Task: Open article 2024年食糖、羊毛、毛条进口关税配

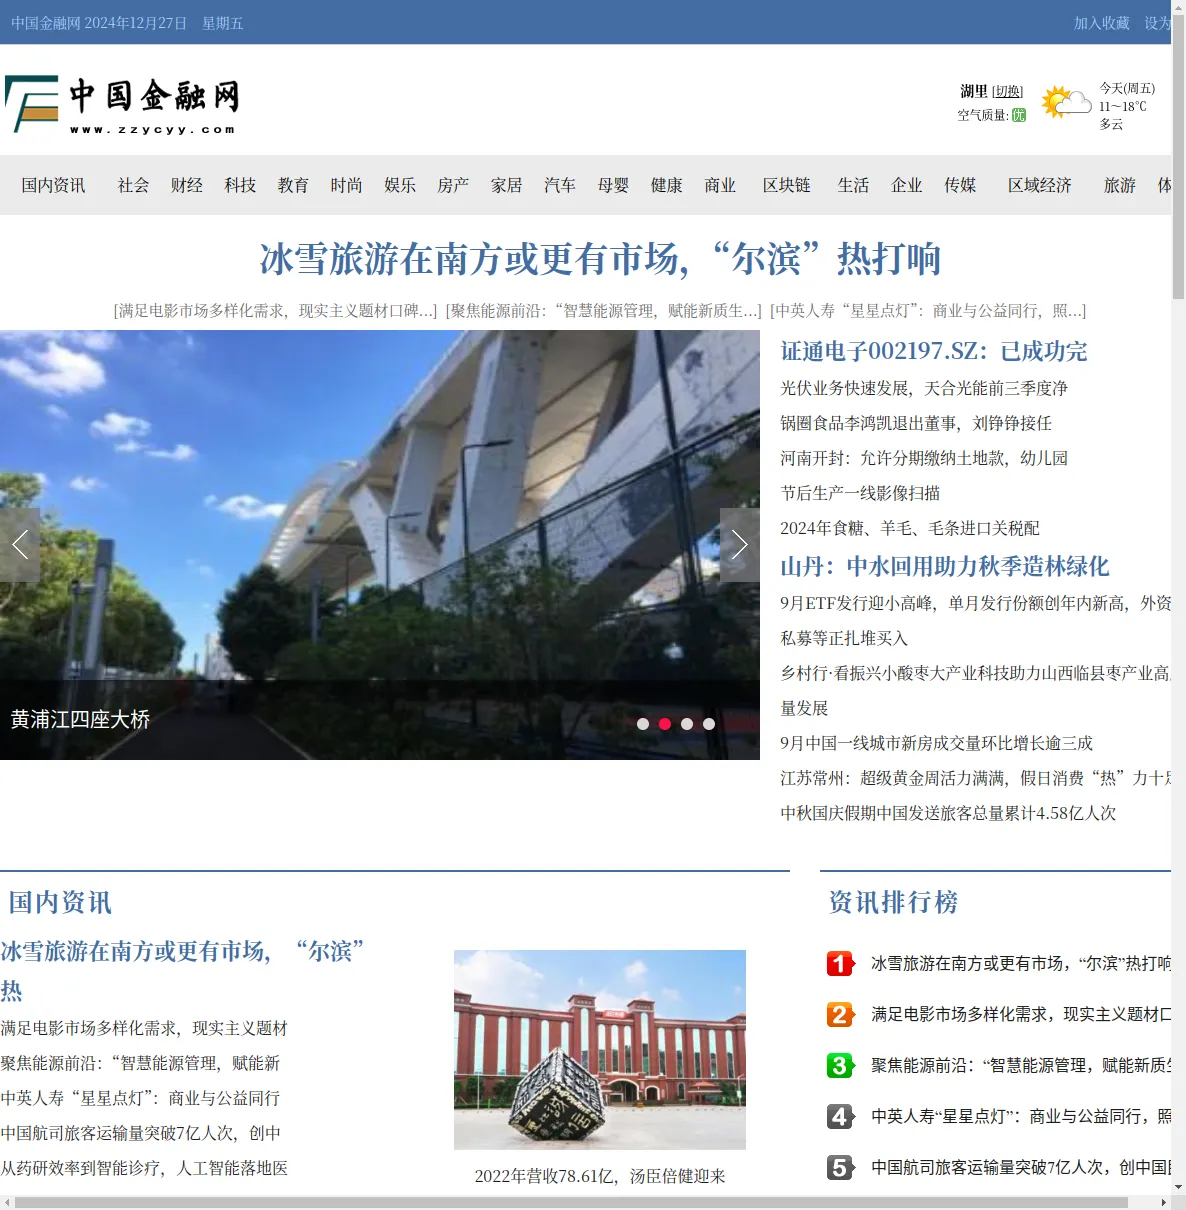Action: pyautogui.click(x=910, y=528)
